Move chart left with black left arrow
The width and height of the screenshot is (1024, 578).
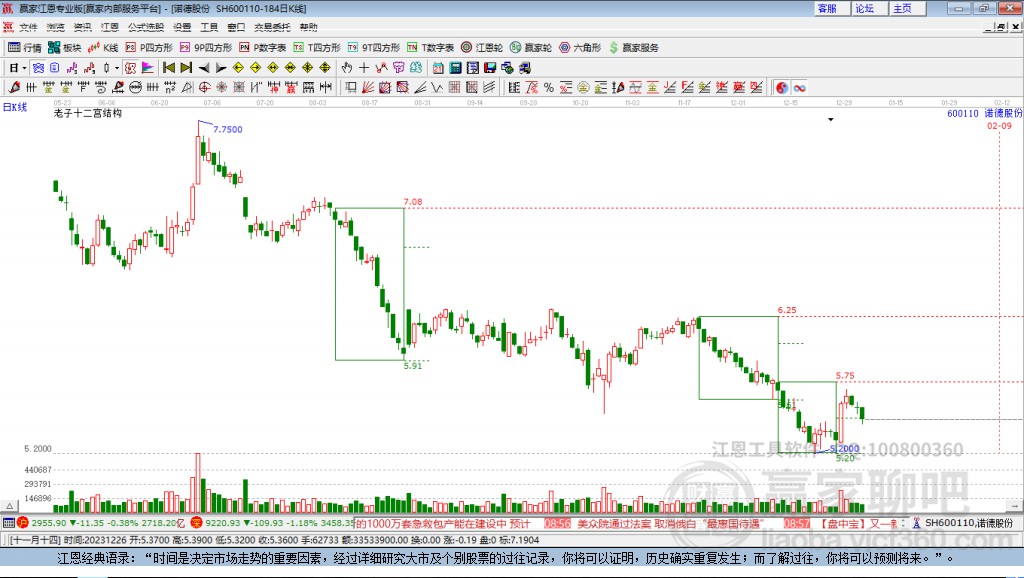coord(204,68)
